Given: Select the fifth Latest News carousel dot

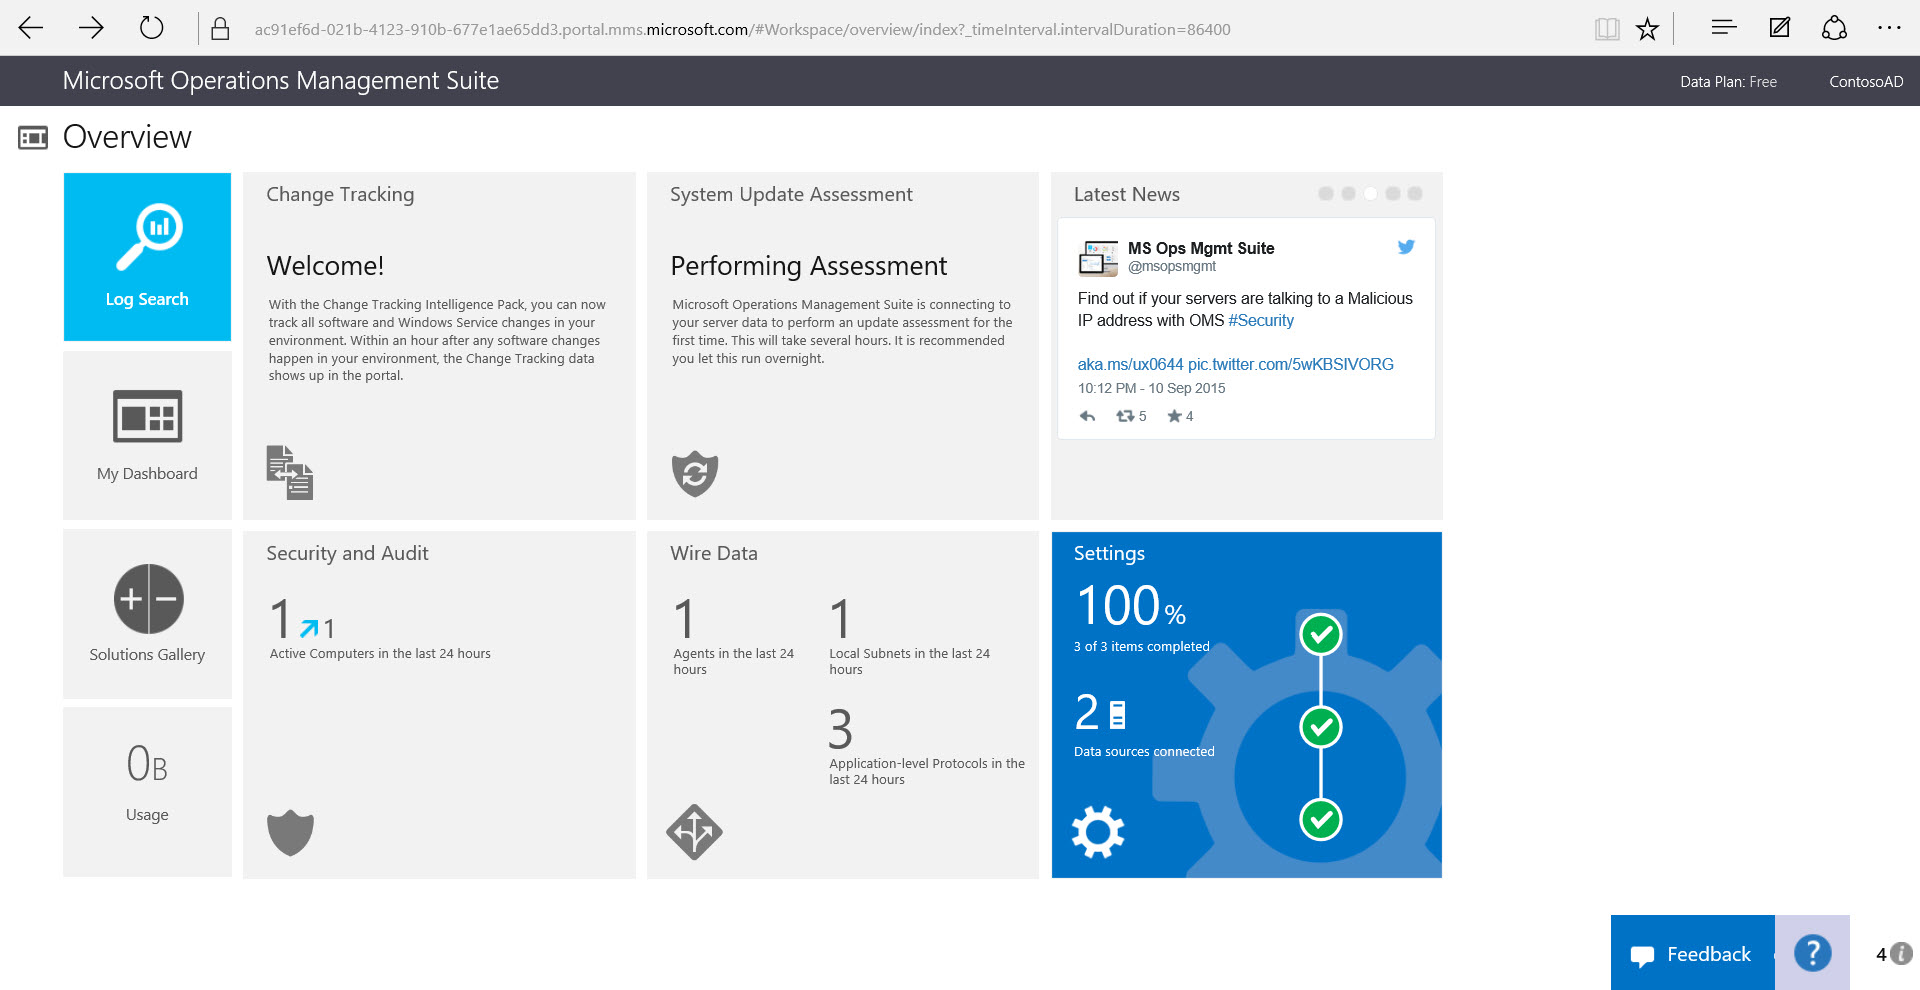Looking at the screenshot, I should pyautogui.click(x=1414, y=194).
